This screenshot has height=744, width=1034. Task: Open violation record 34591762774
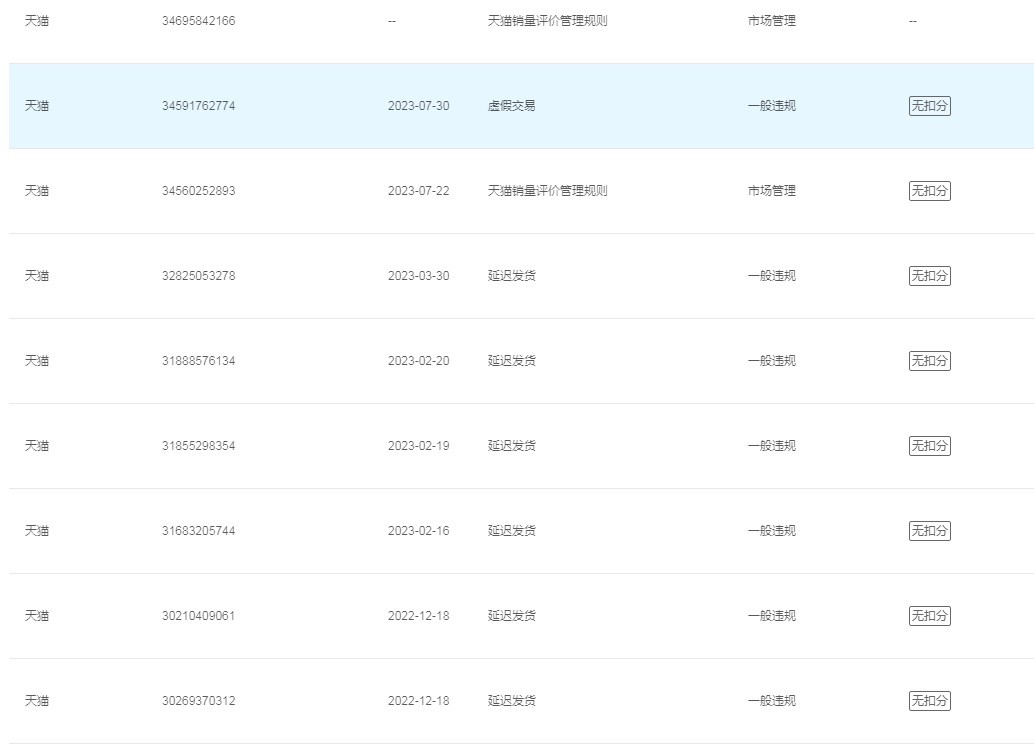click(x=198, y=106)
